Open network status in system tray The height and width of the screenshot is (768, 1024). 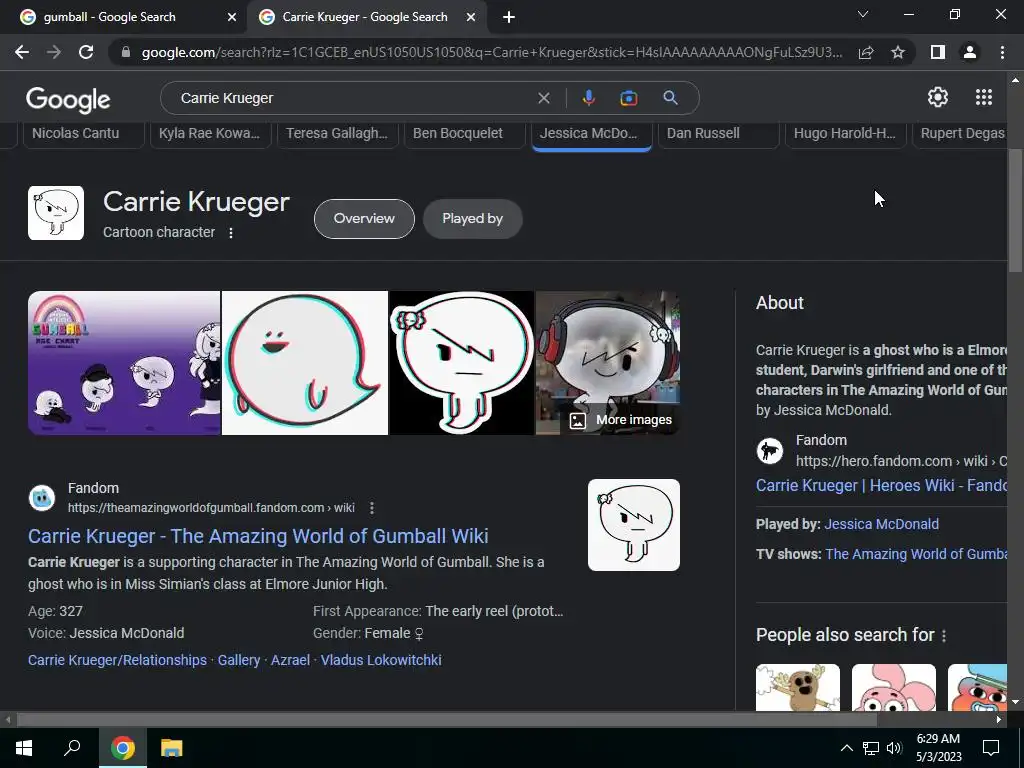coord(871,748)
